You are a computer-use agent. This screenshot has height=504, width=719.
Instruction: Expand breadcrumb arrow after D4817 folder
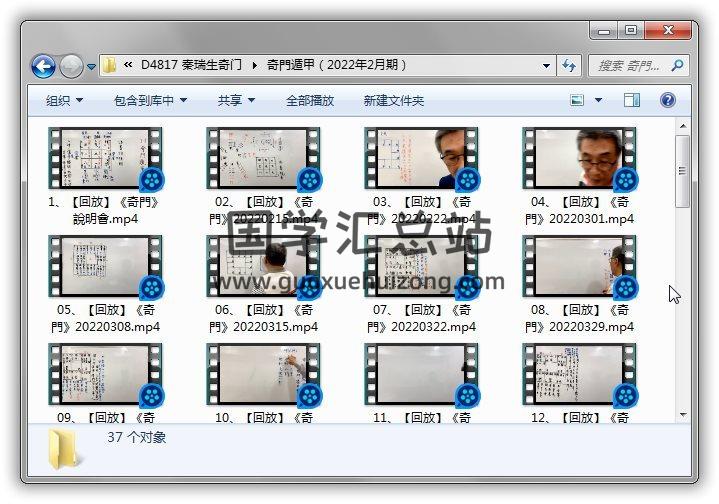(x=254, y=65)
